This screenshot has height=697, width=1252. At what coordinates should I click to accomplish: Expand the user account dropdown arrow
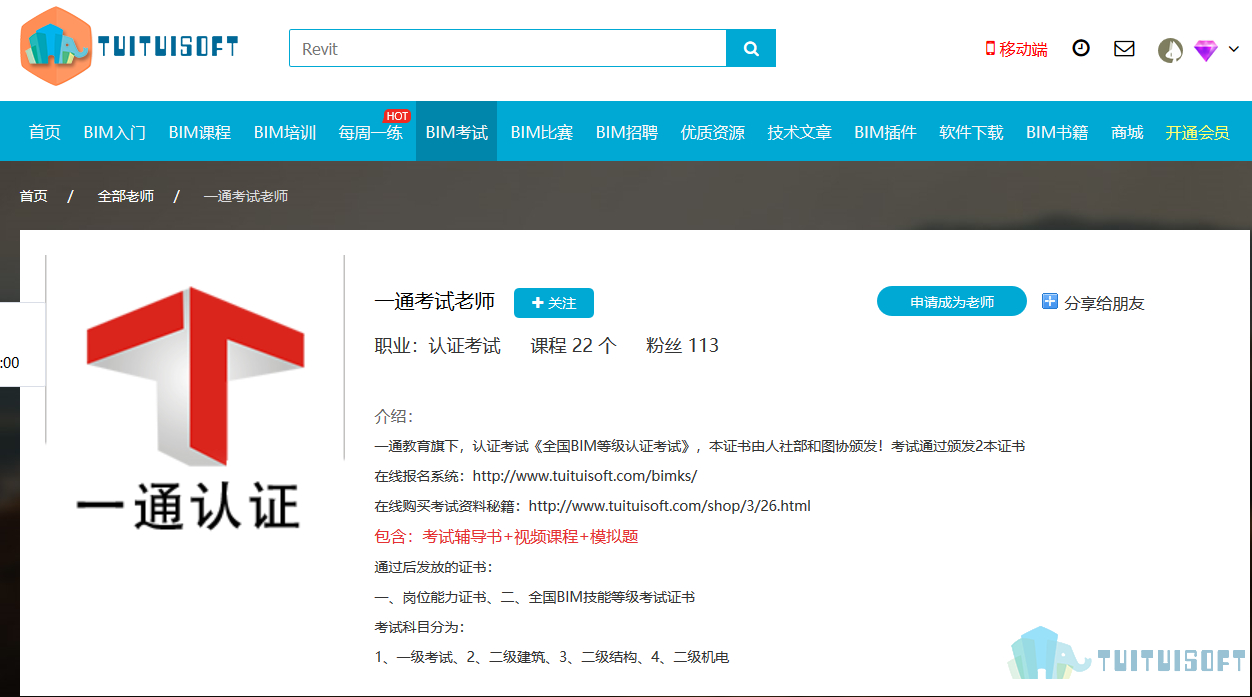click(1233, 48)
